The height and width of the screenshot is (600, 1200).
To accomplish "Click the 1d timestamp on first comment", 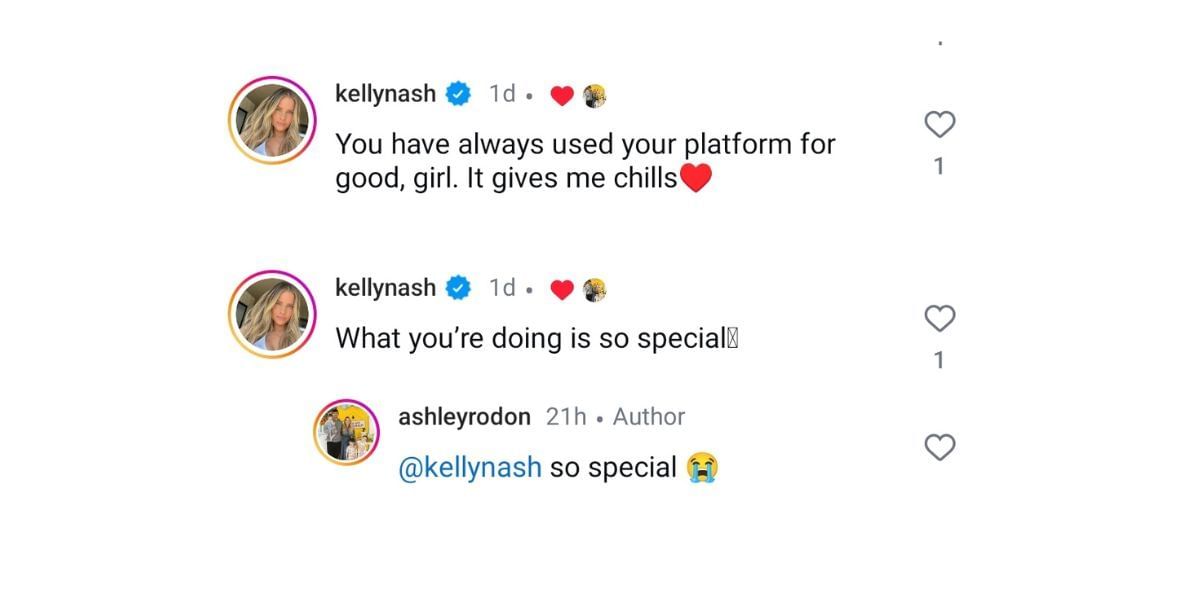I will tap(502, 94).
